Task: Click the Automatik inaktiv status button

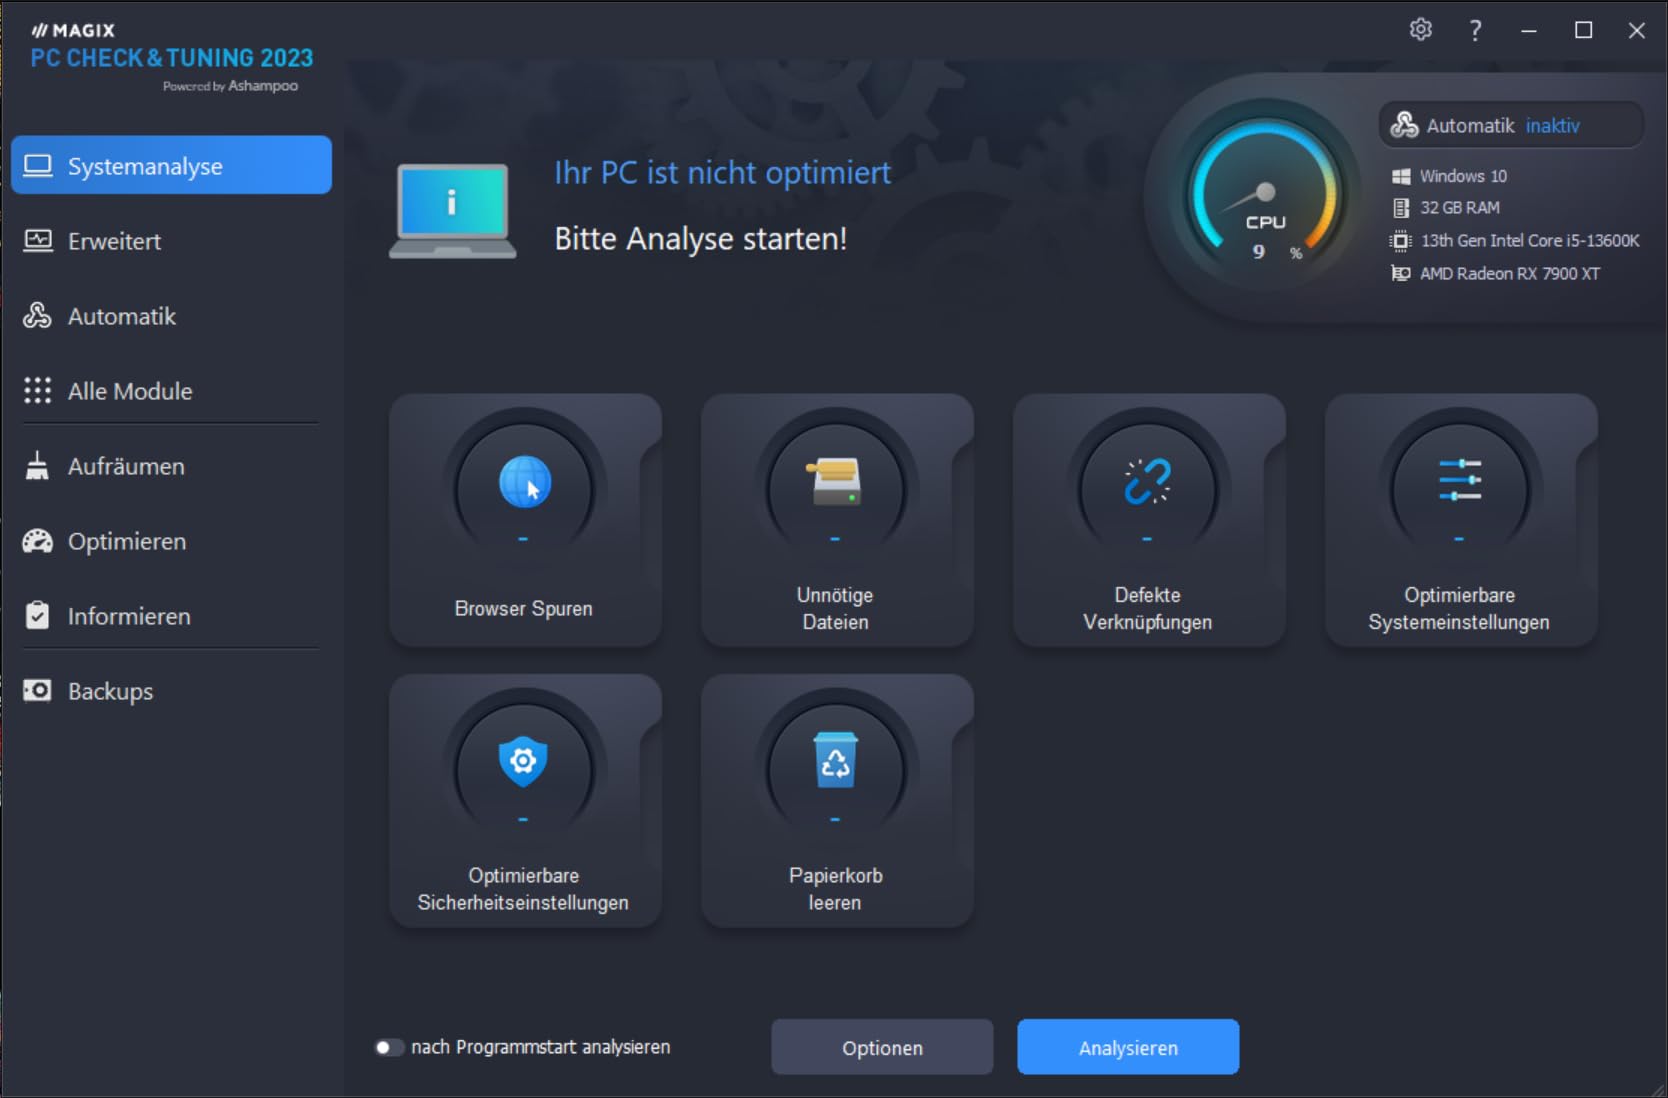Action: (x=1511, y=125)
